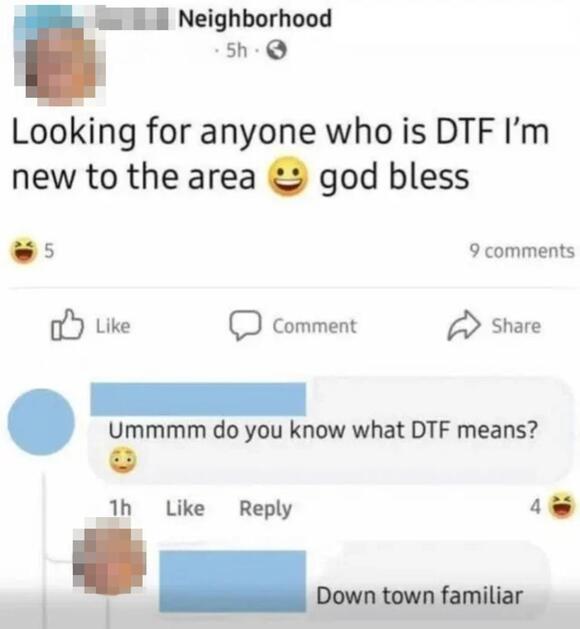Click the Down town familiar reply bubble
Image resolution: width=580 pixels, height=629 pixels.
[353, 582]
